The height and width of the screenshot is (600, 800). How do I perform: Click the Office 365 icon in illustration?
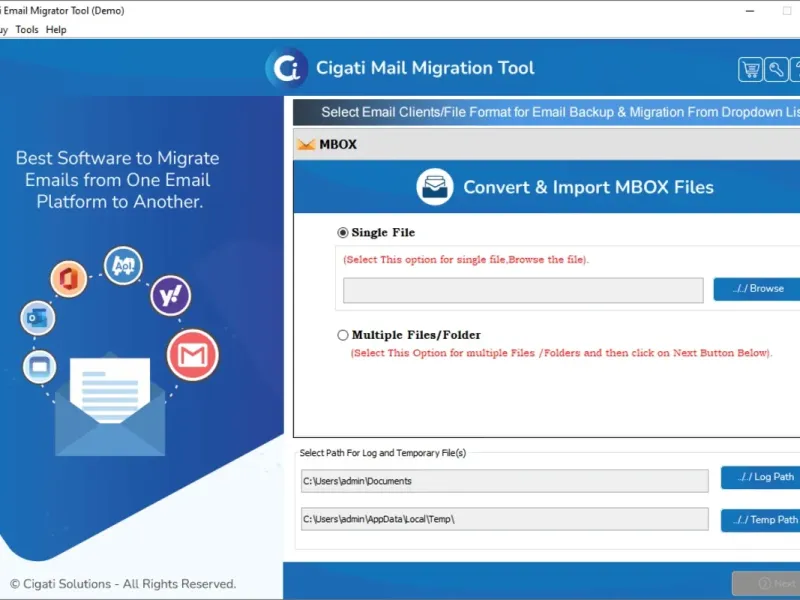pyautogui.click(x=68, y=279)
